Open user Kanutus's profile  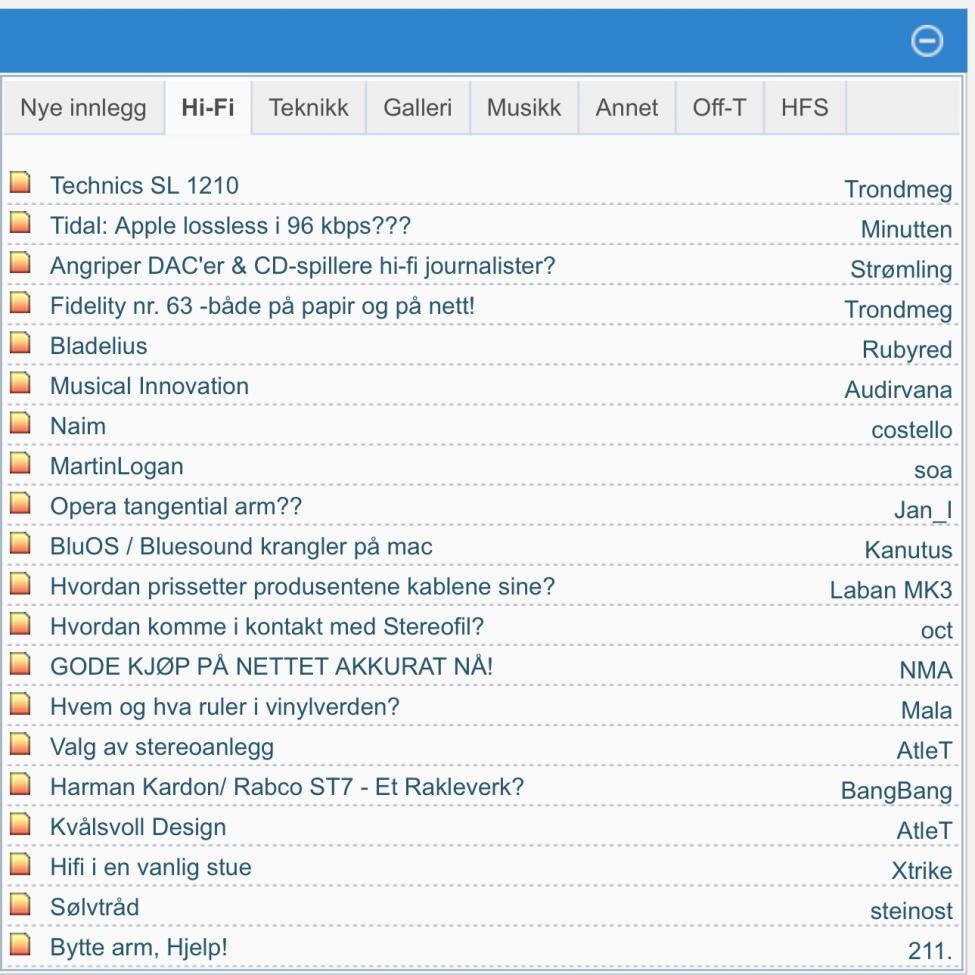908,550
